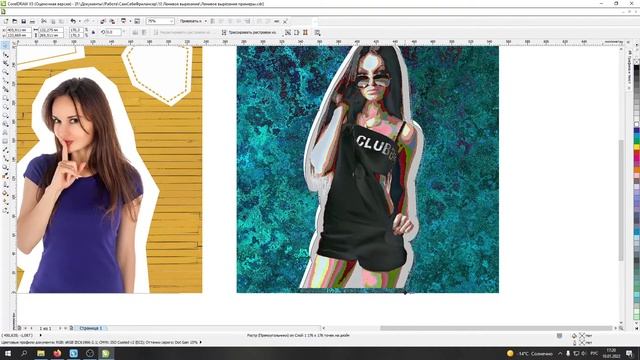Select the Pick tool in toolbox
Viewport: 640px width, 360px height.
point(5,46)
